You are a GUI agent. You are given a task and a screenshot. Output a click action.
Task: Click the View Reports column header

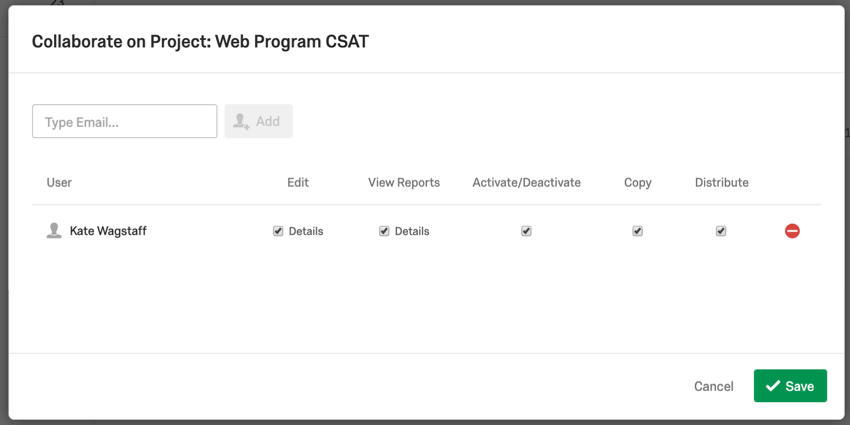[x=404, y=183]
